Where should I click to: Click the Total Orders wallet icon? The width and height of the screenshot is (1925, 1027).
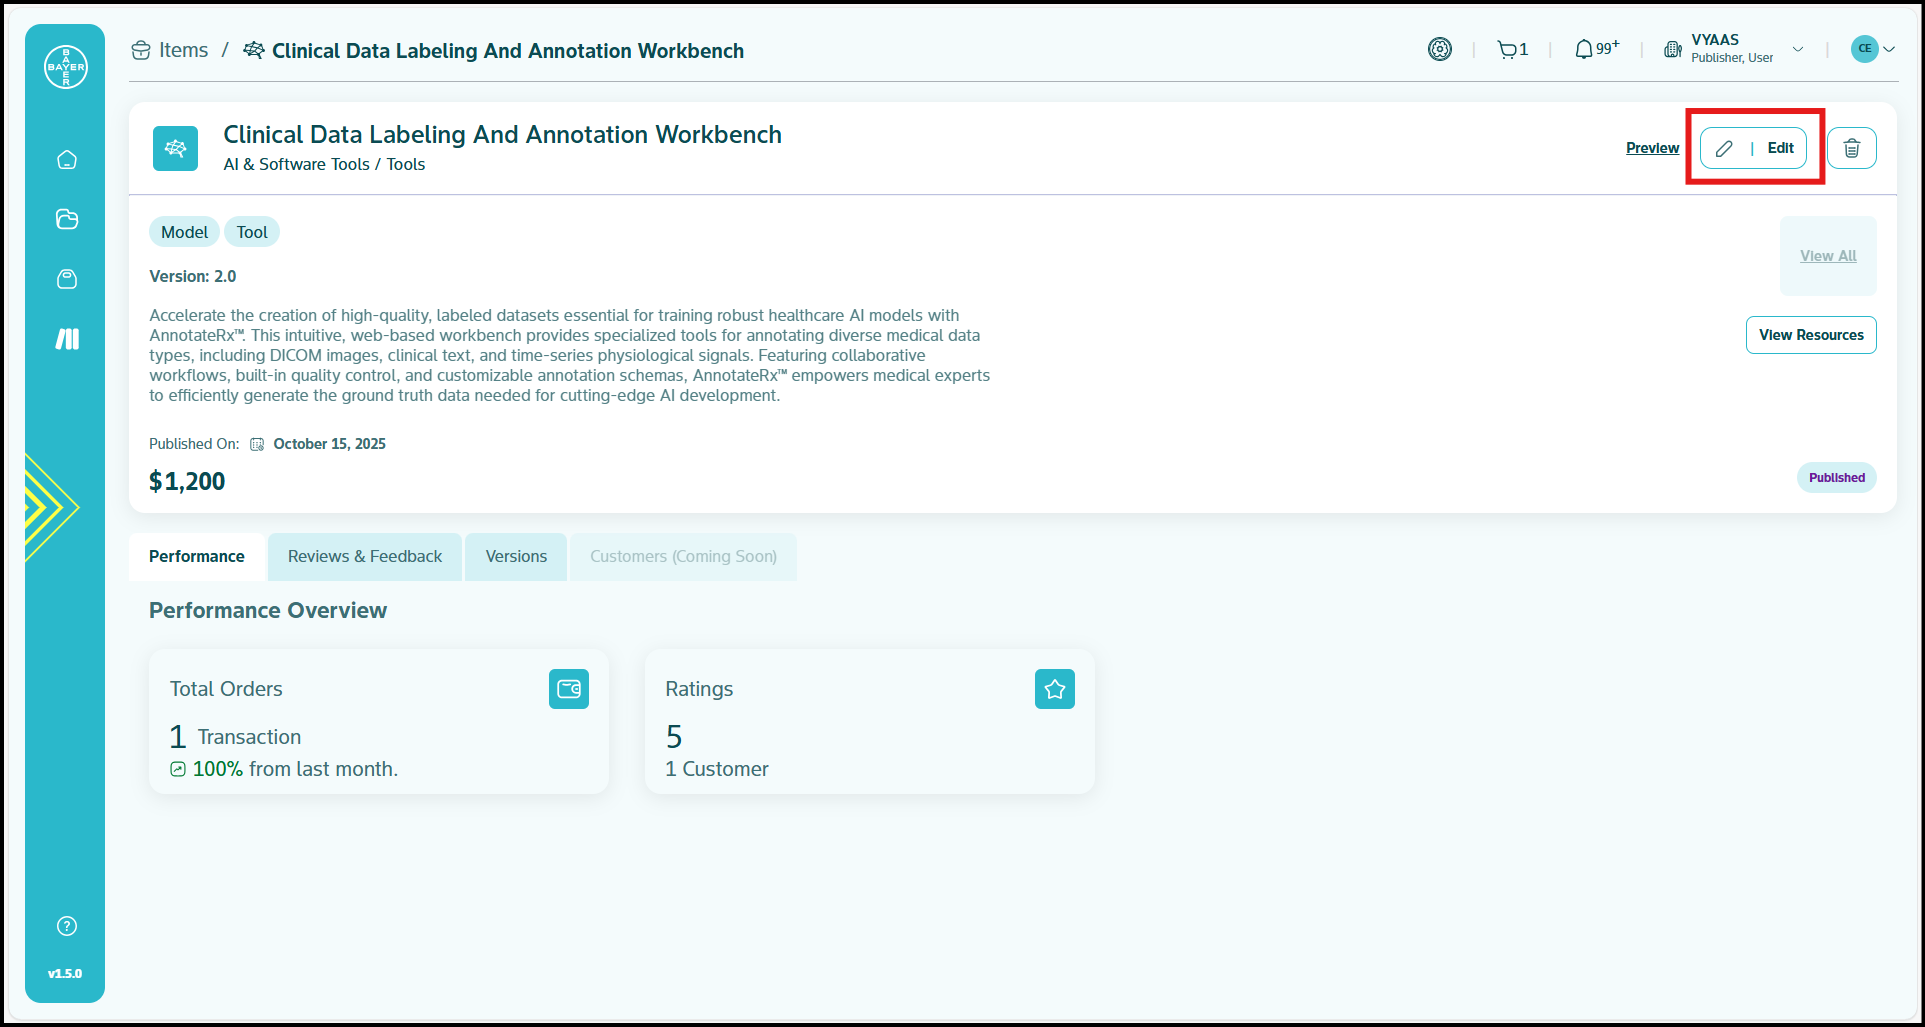[568, 689]
